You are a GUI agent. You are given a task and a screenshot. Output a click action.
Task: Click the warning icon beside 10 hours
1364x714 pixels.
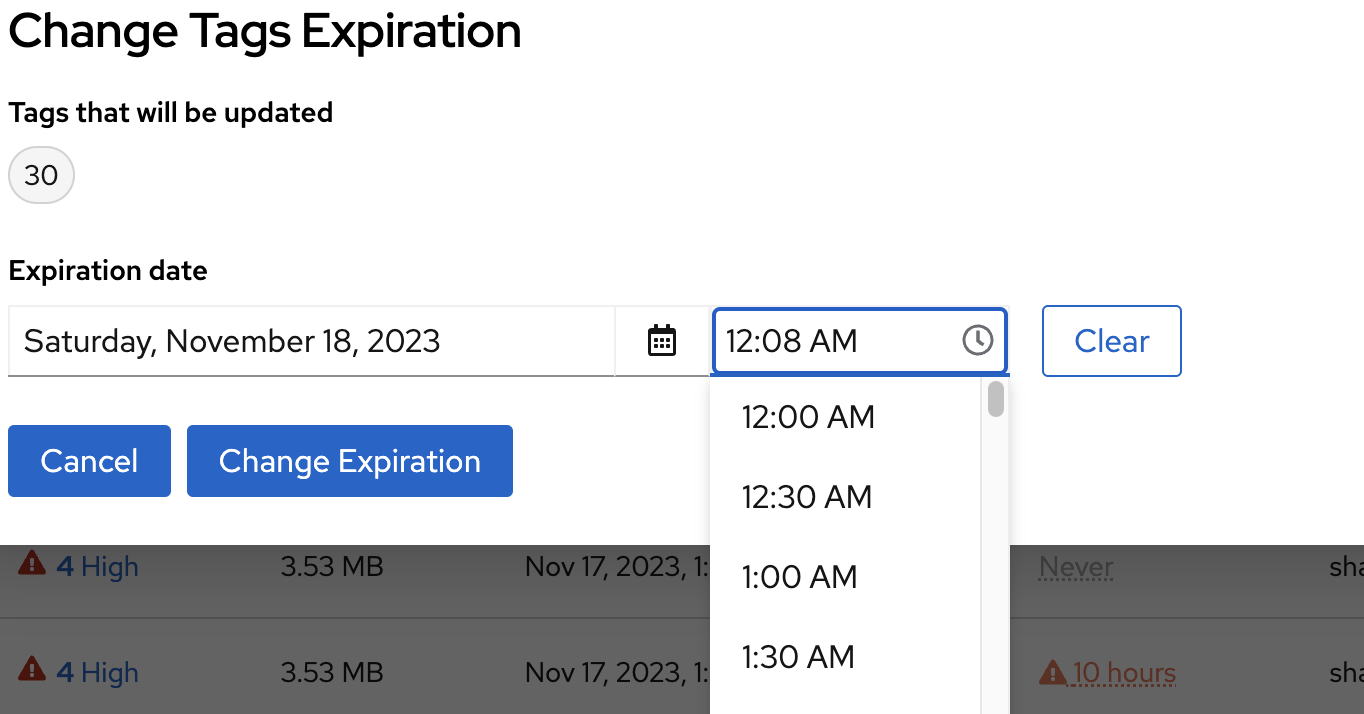pyautogui.click(x=1052, y=672)
